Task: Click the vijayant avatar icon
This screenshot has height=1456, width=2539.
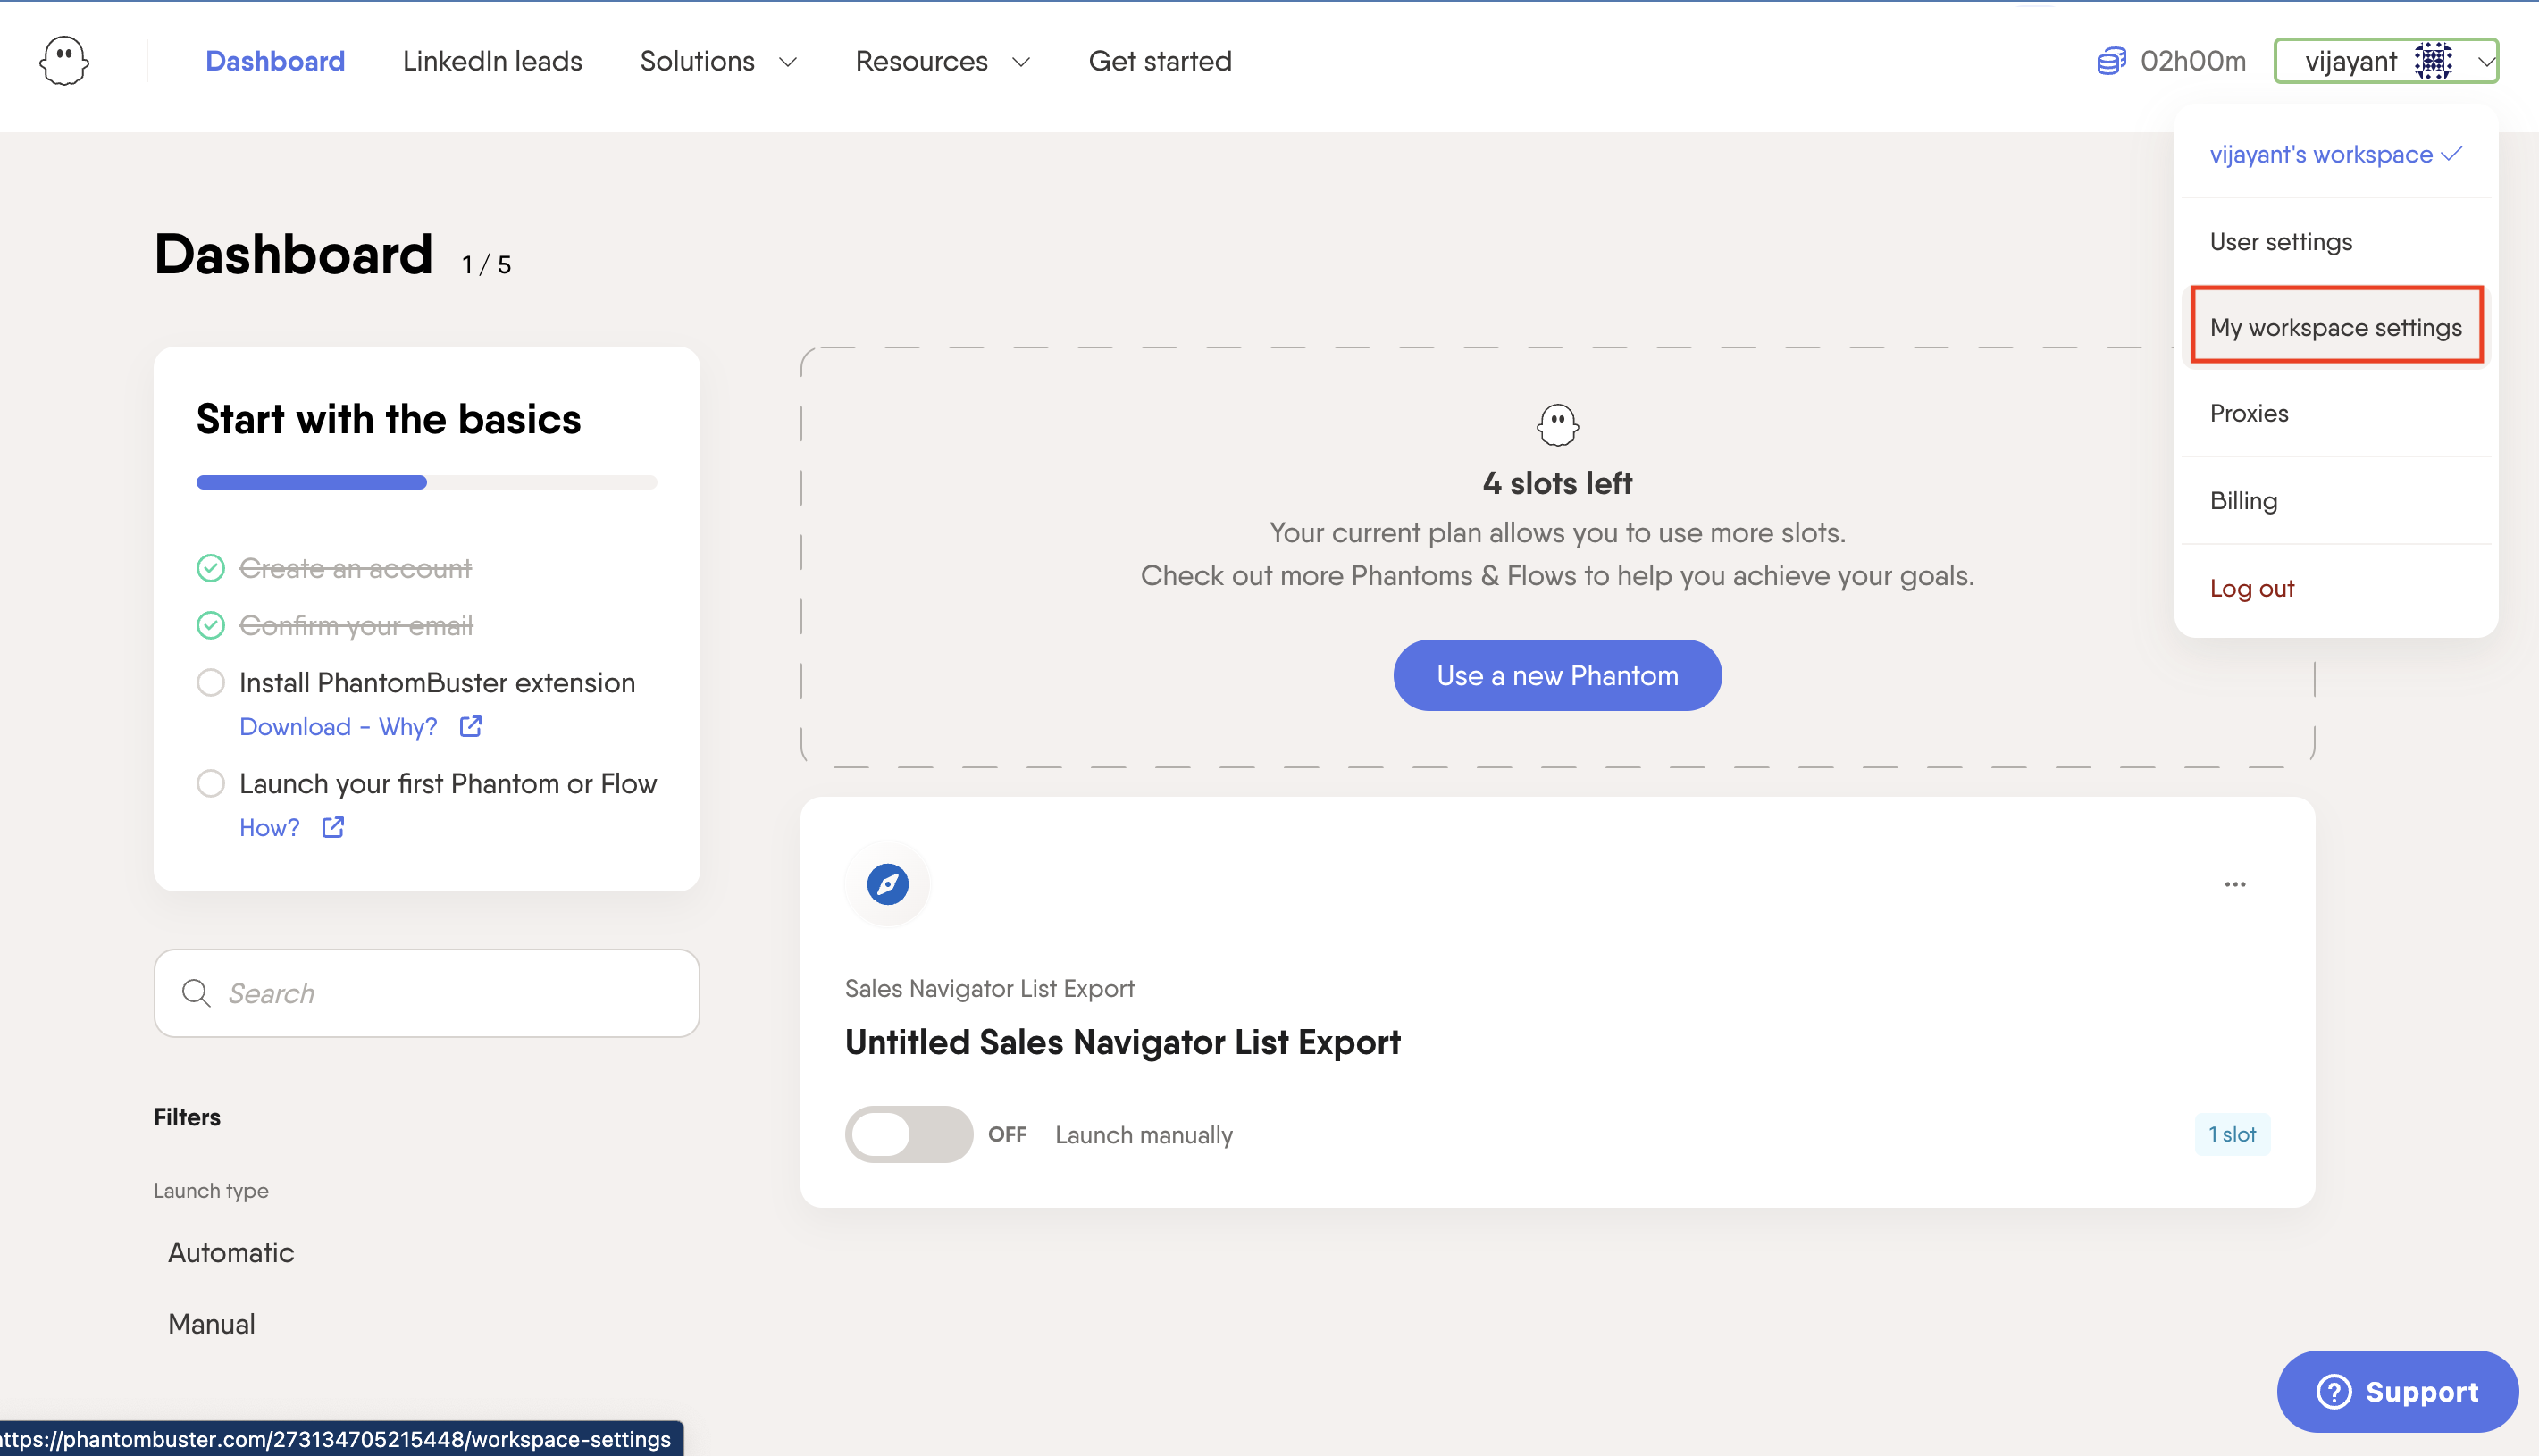Action: [2432, 62]
